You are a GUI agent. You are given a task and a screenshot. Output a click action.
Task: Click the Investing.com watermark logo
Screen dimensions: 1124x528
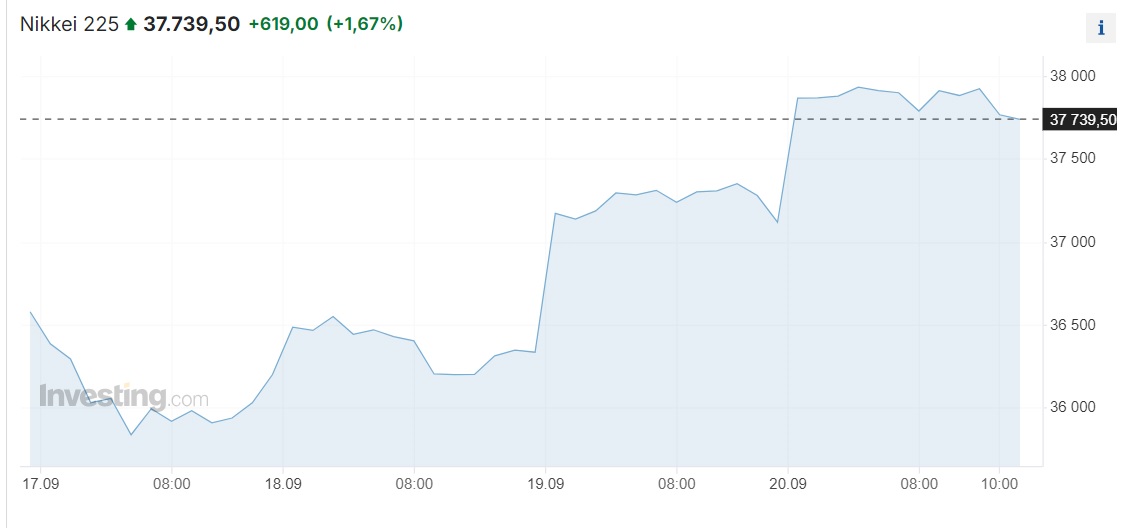[123, 396]
